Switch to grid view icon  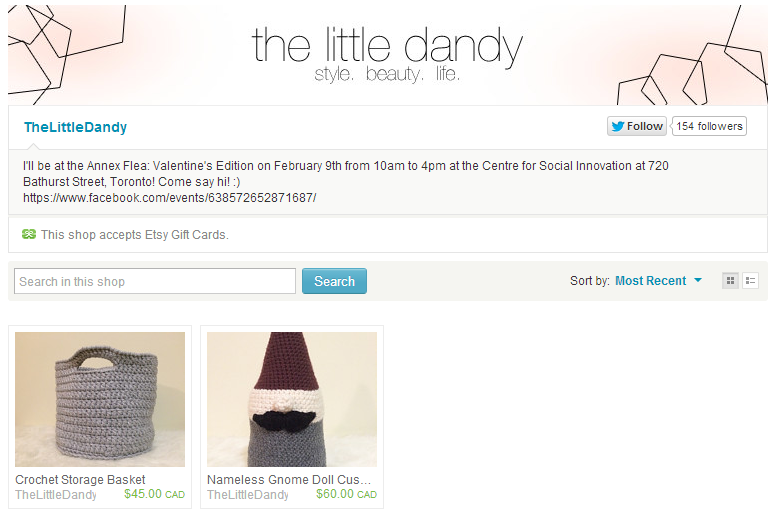(x=730, y=281)
